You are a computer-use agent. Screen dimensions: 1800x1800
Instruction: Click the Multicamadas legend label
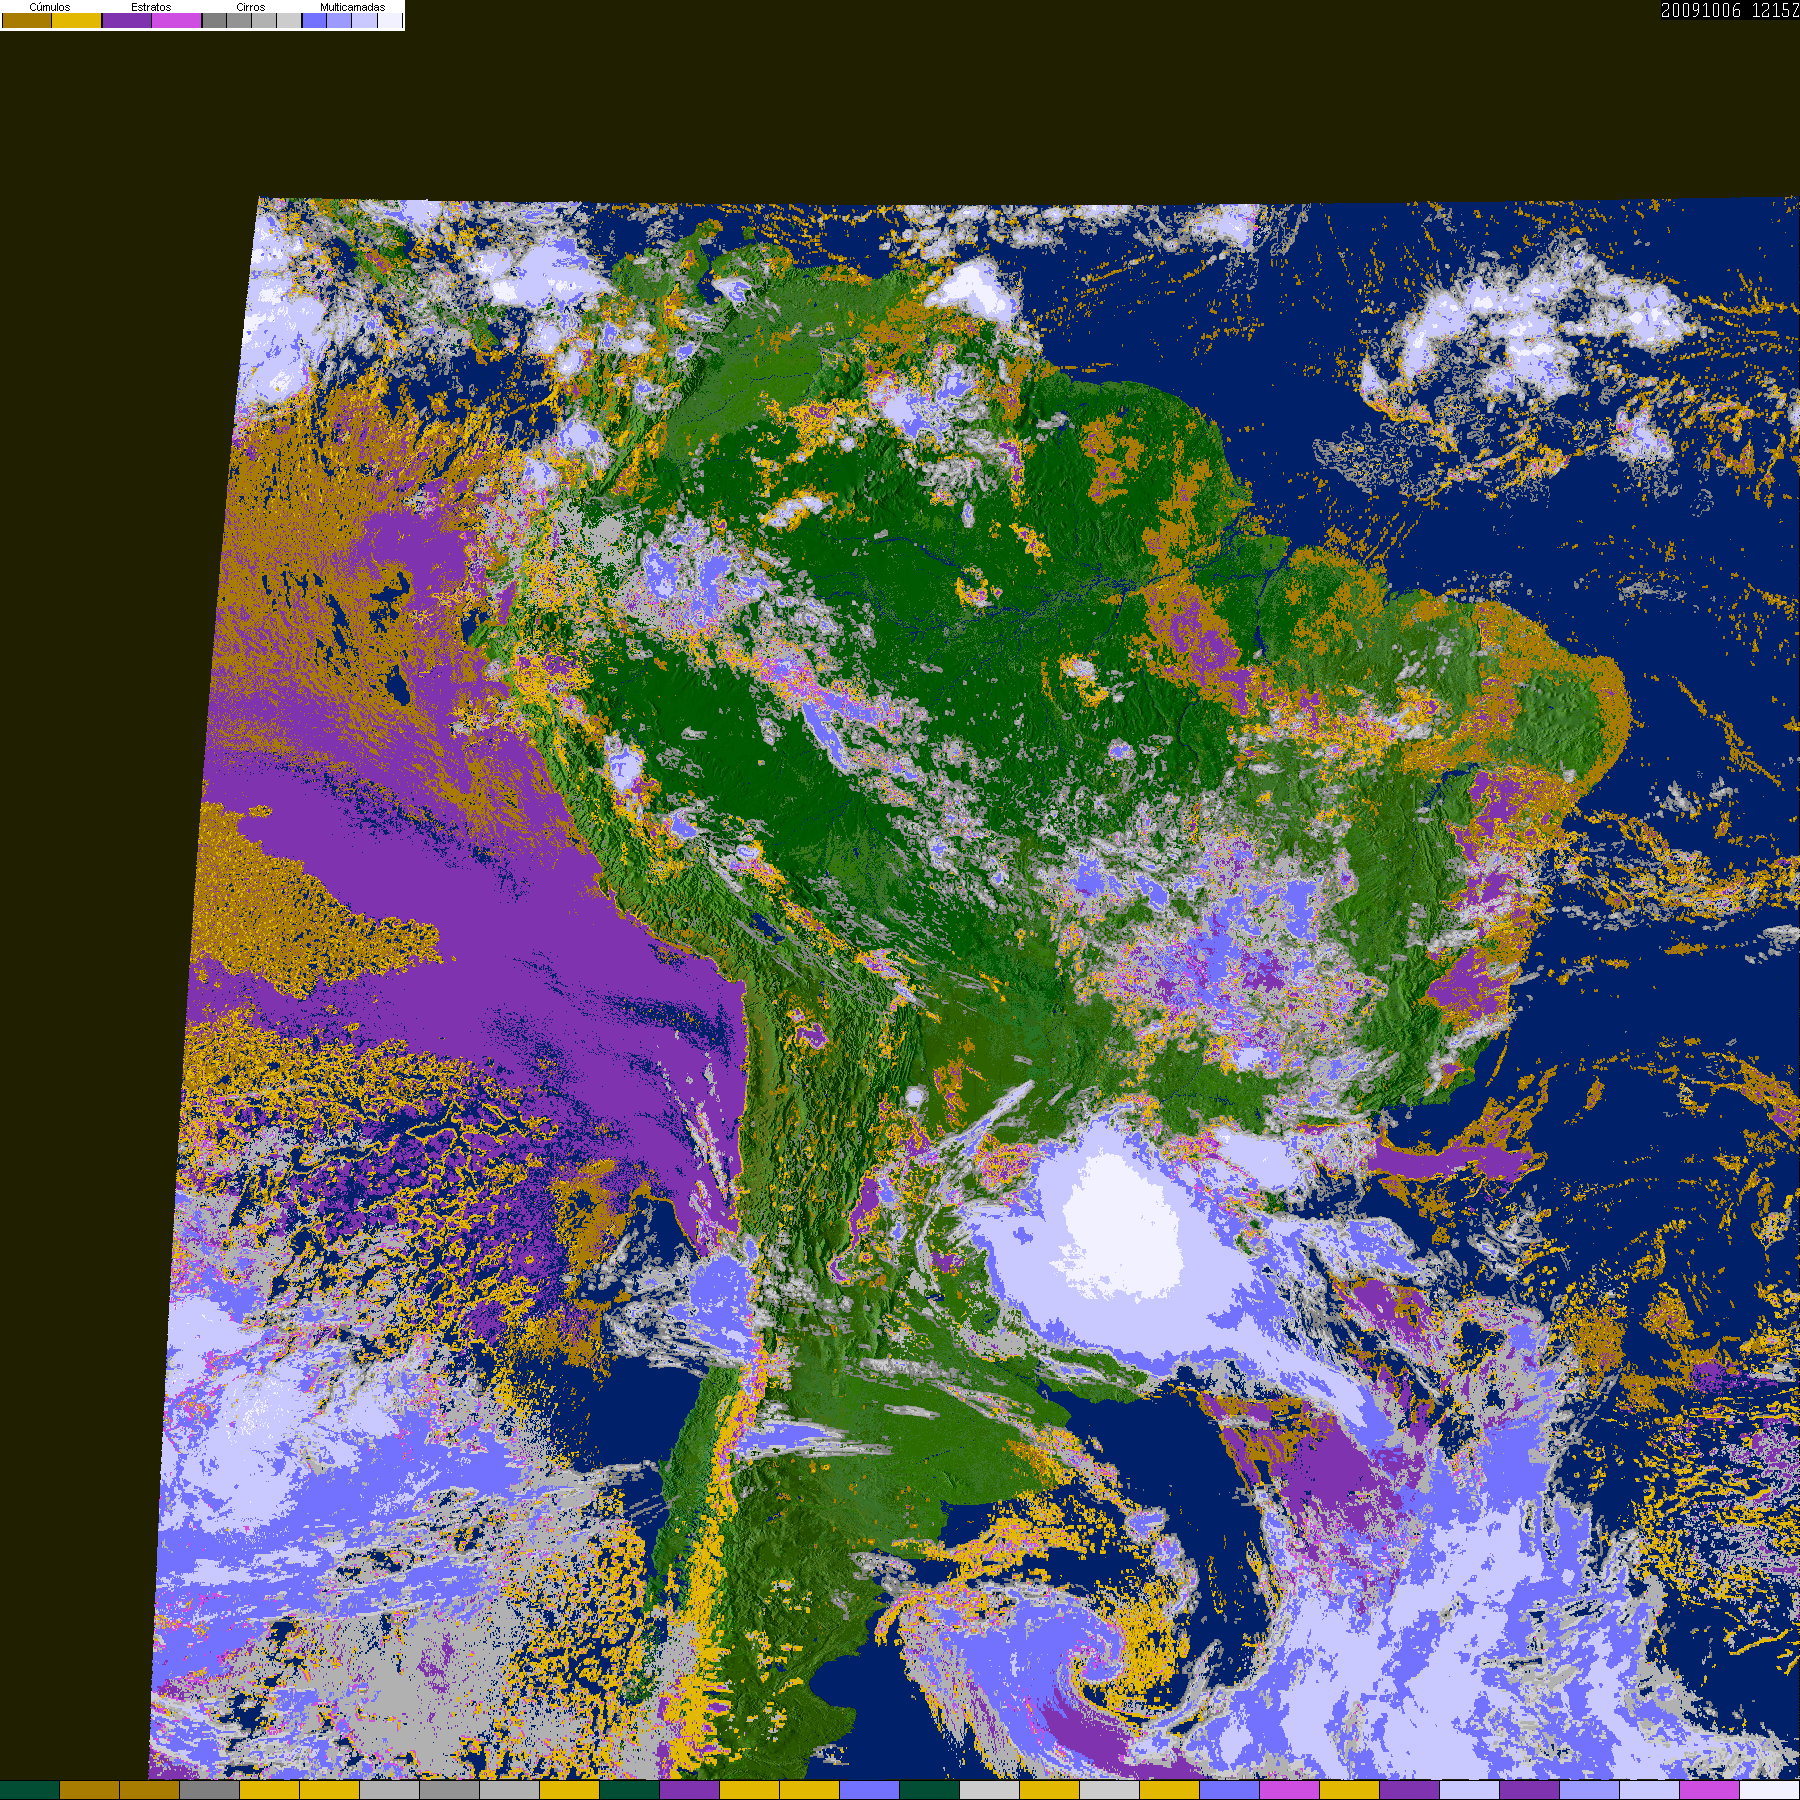(352, 7)
